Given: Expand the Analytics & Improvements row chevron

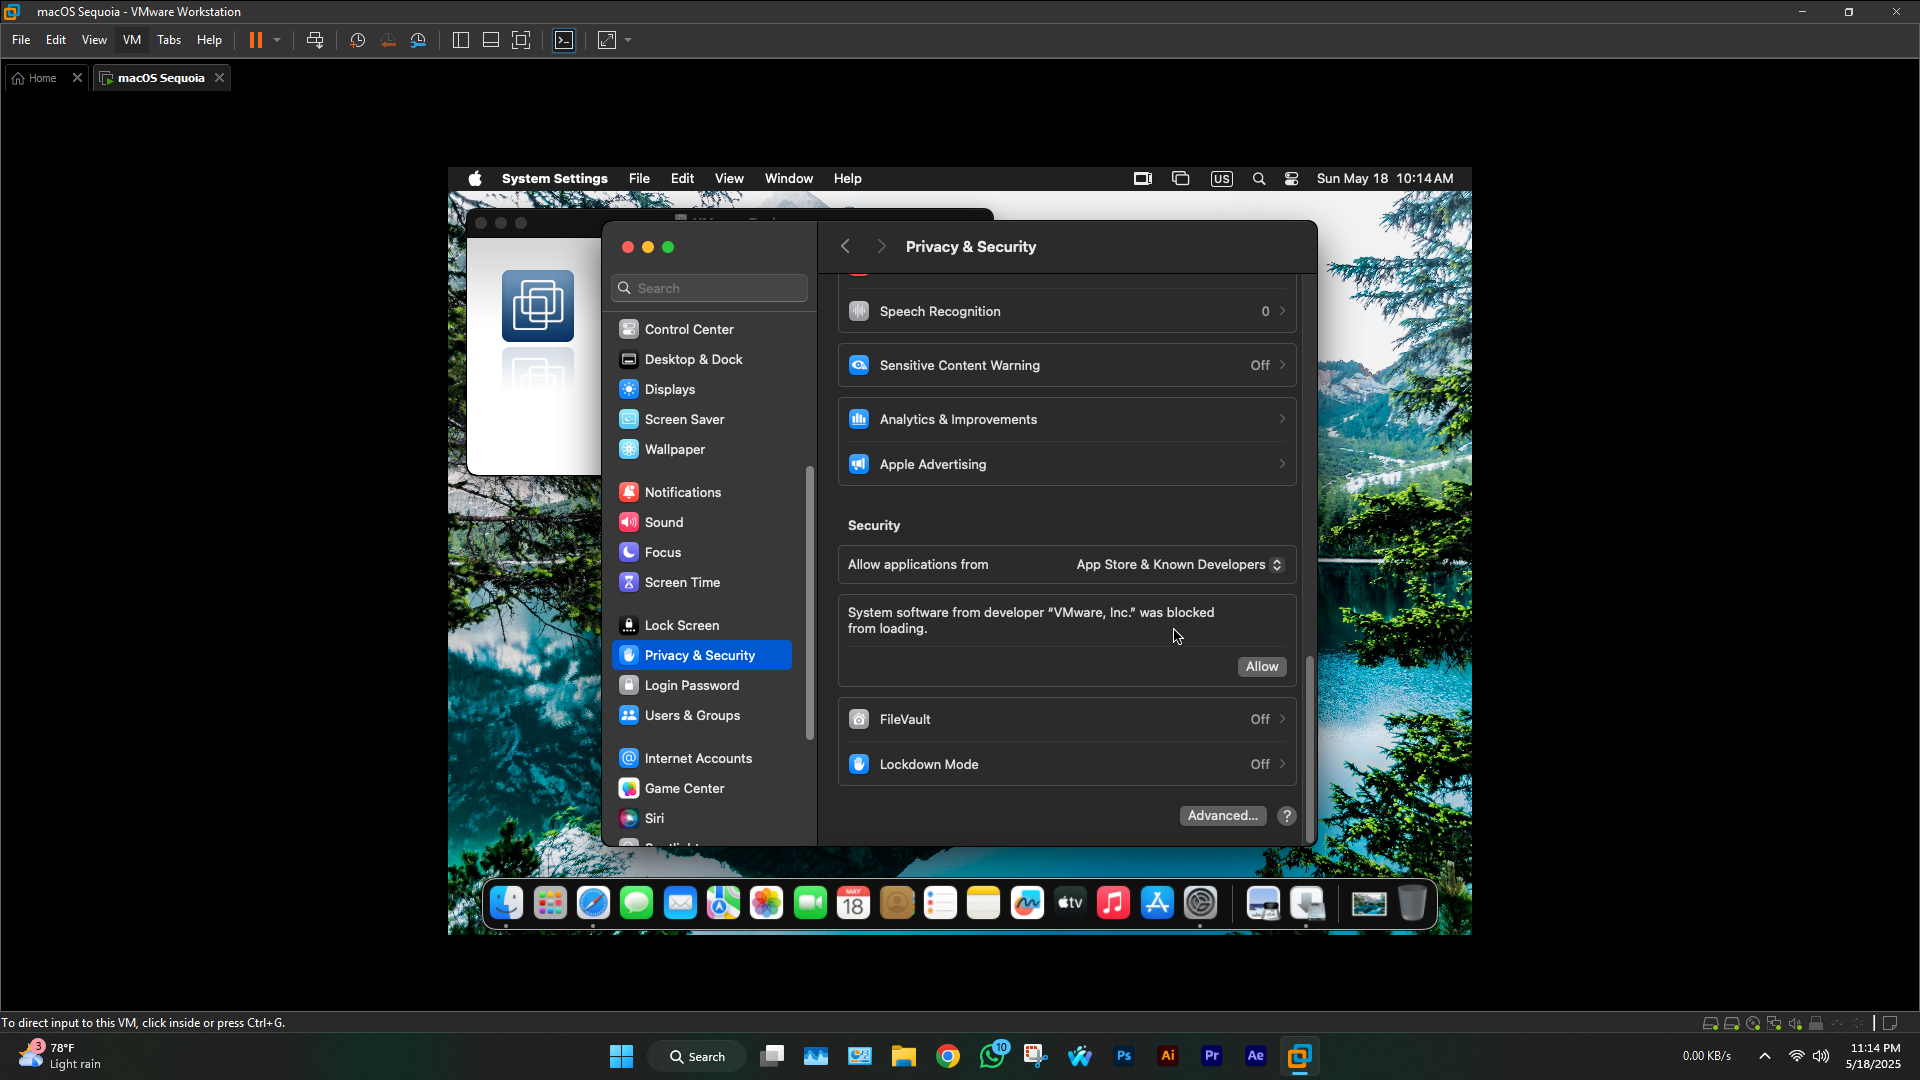Looking at the screenshot, I should coord(1282,419).
